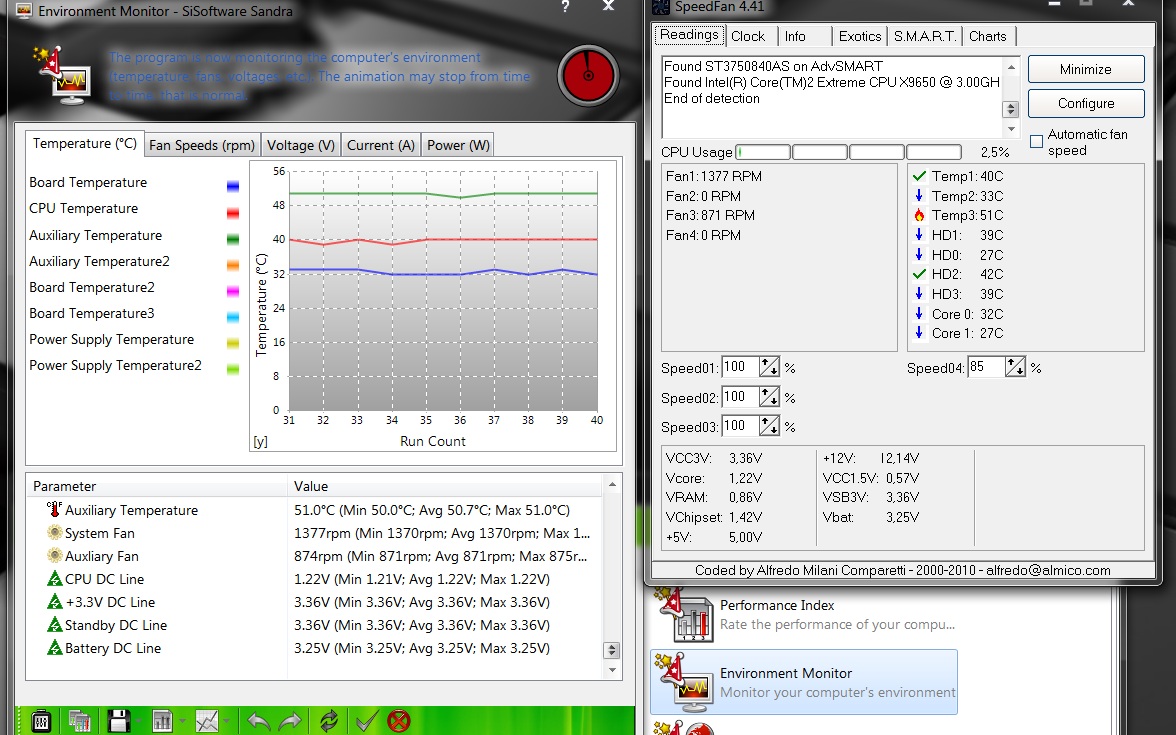Click the Minimize button in SpeedFan
Image resolution: width=1176 pixels, height=735 pixels.
(x=1086, y=69)
